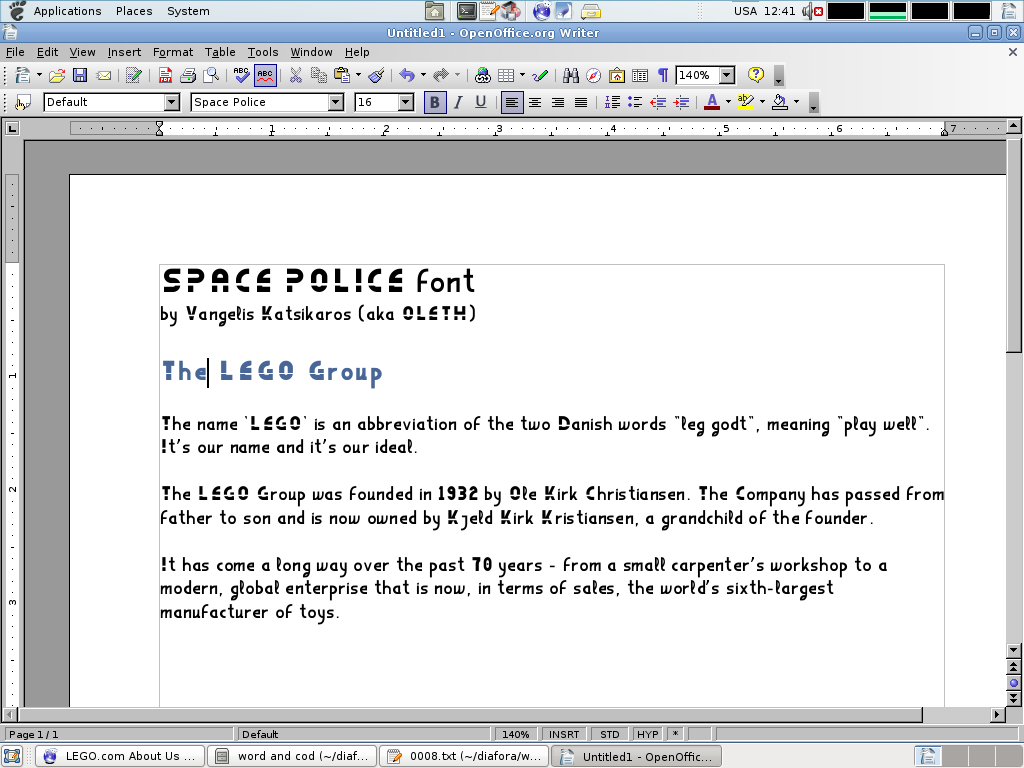
Task: Justify the paragraph
Action: pyautogui.click(x=581, y=103)
